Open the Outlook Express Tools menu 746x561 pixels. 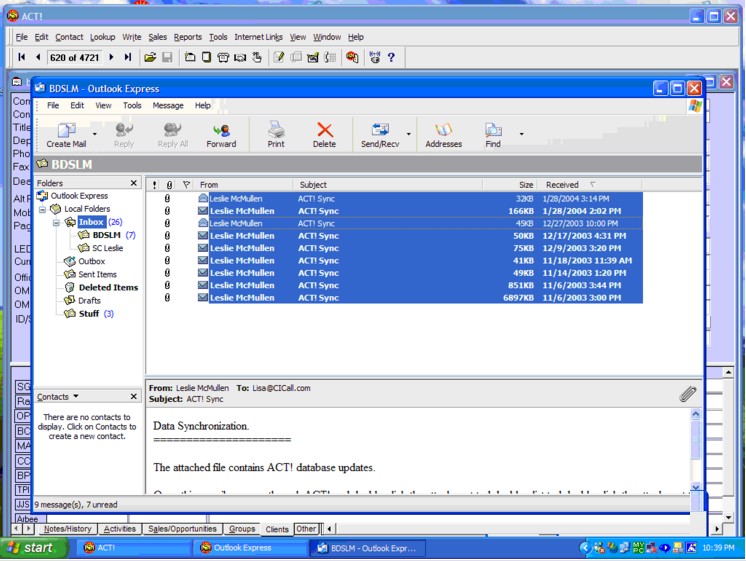pyautogui.click(x=132, y=106)
